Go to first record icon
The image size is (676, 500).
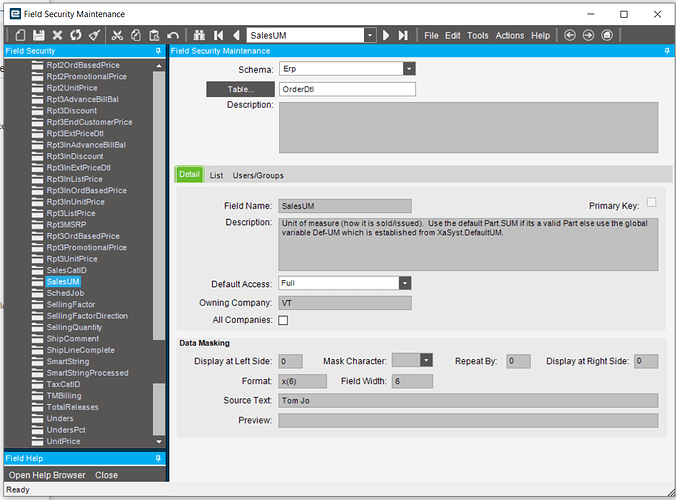219,35
